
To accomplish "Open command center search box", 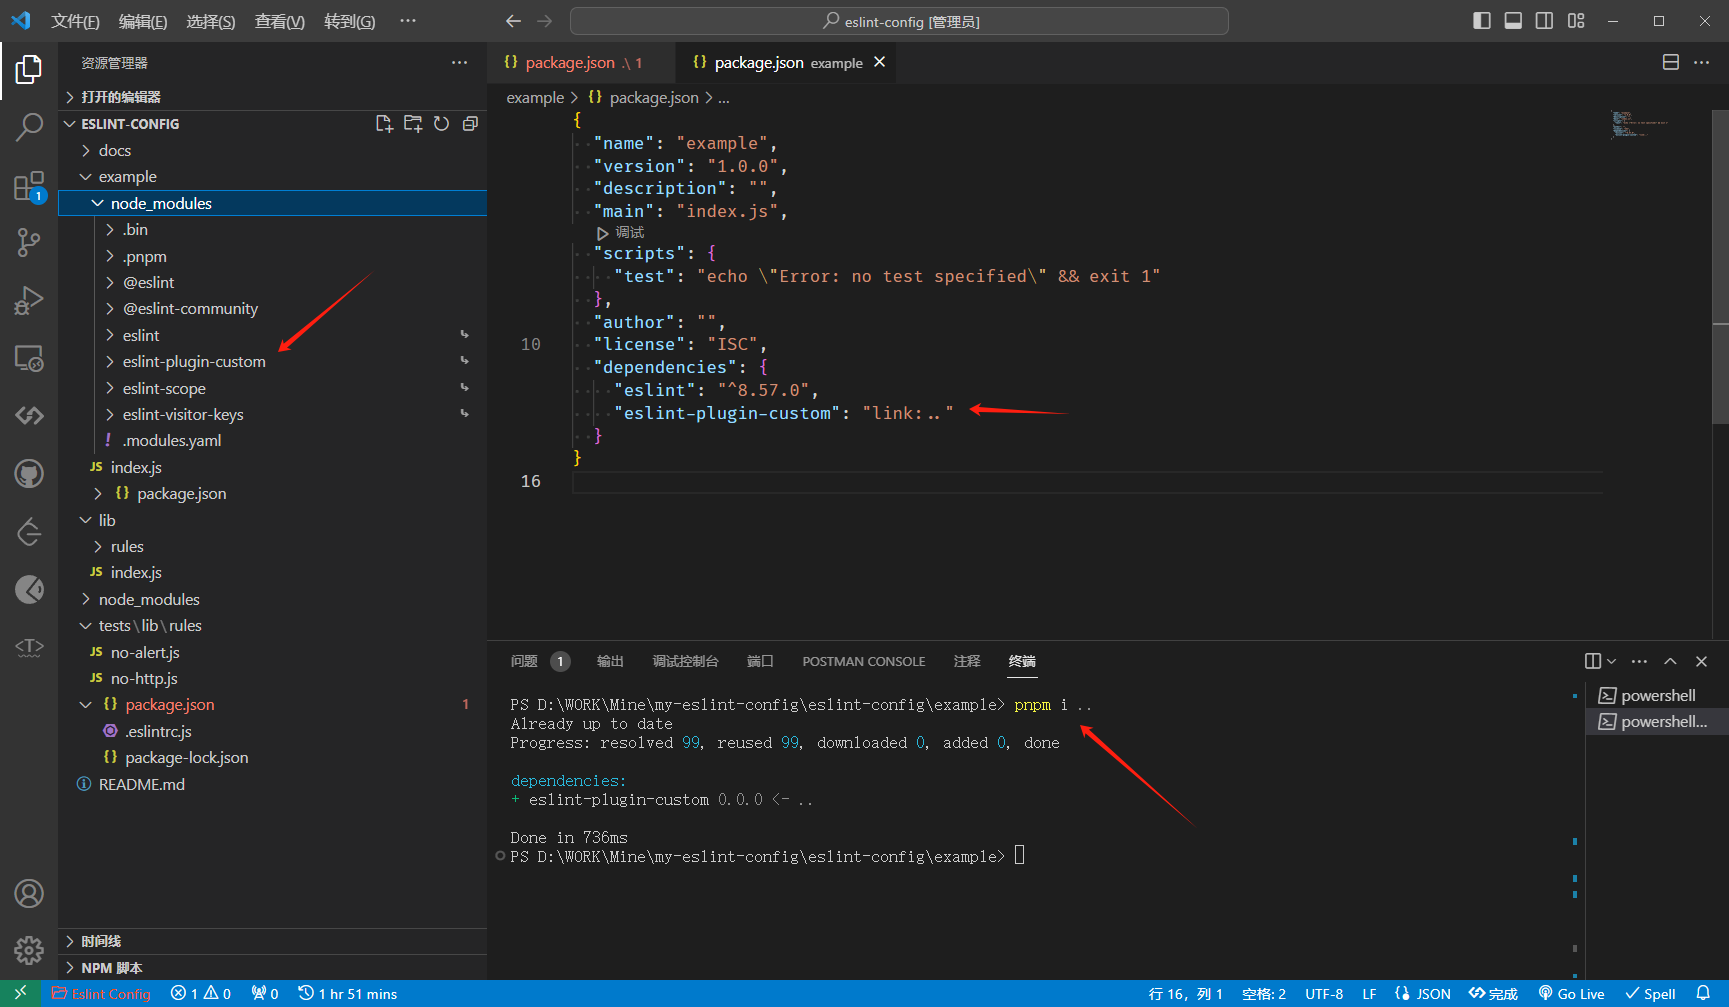I will tap(899, 21).
